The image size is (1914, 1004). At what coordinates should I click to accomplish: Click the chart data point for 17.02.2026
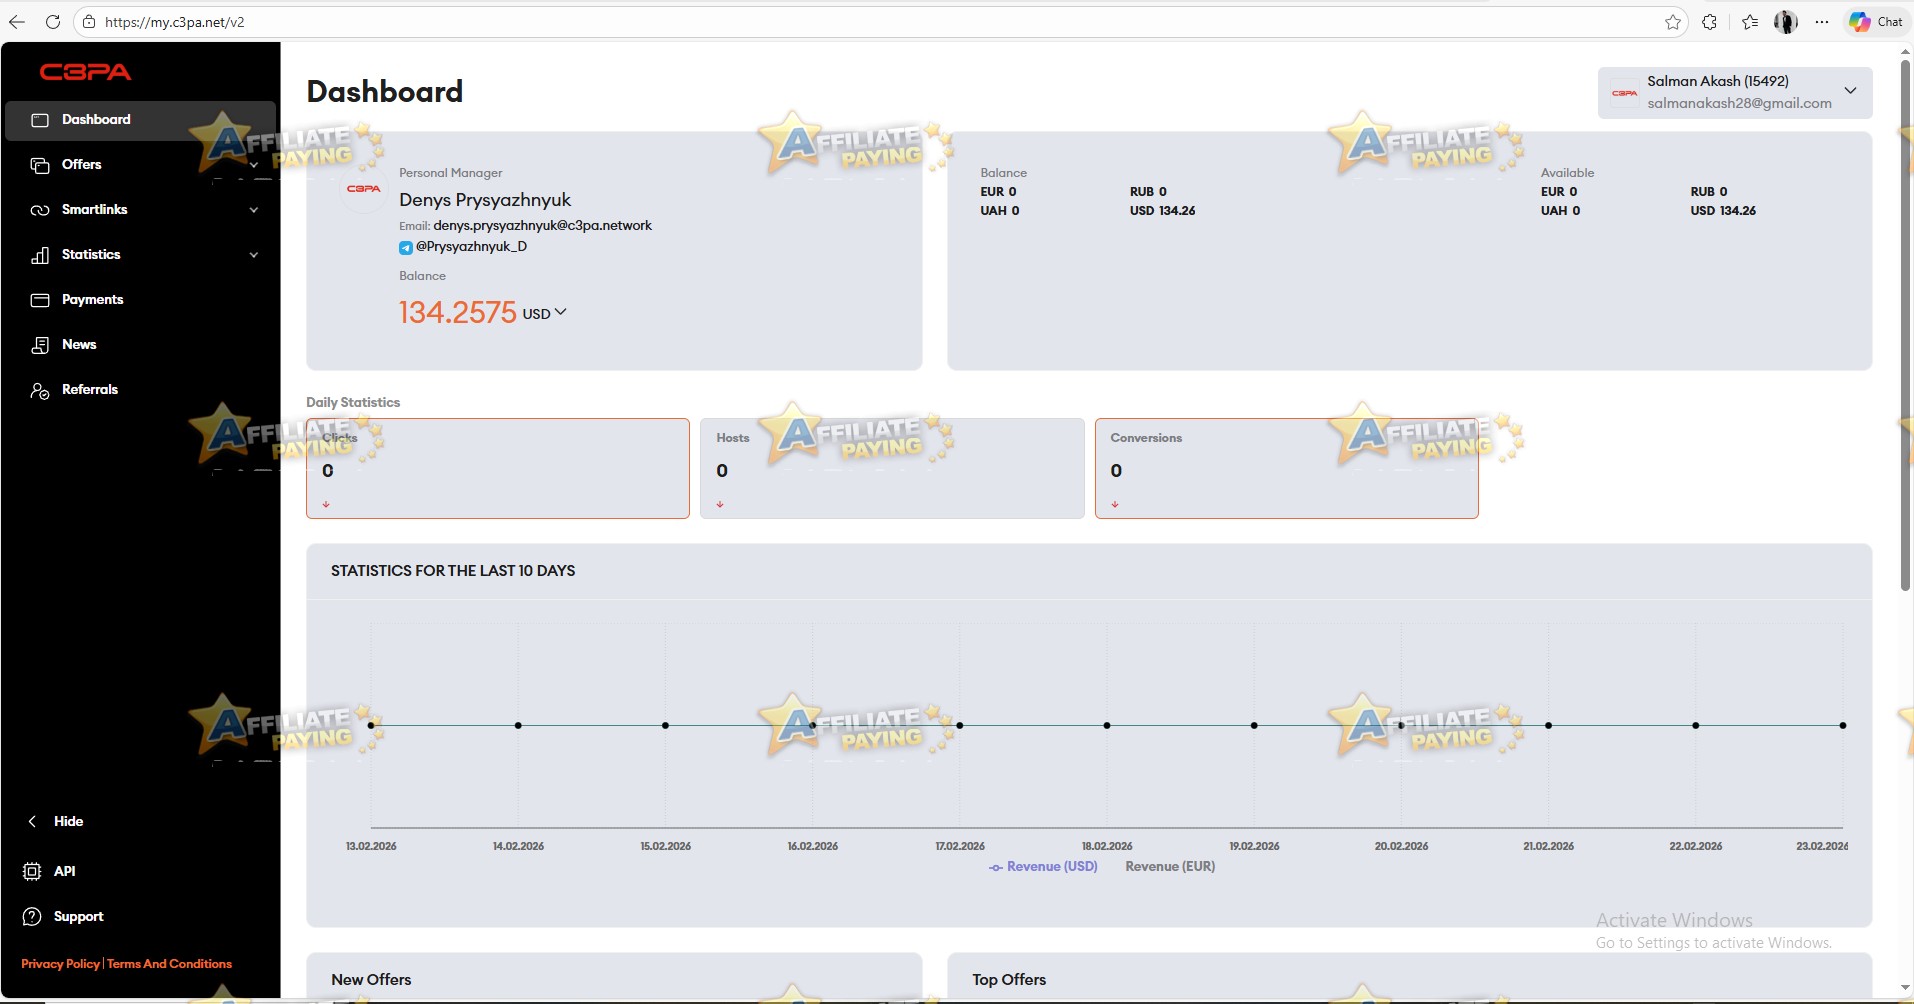coord(960,725)
